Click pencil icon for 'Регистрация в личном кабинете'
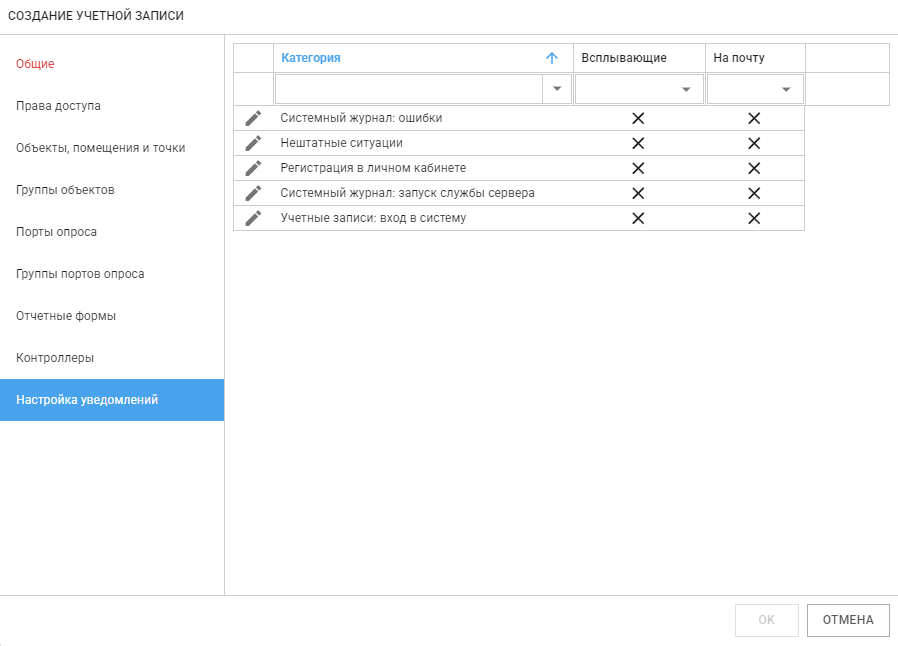 coord(253,168)
